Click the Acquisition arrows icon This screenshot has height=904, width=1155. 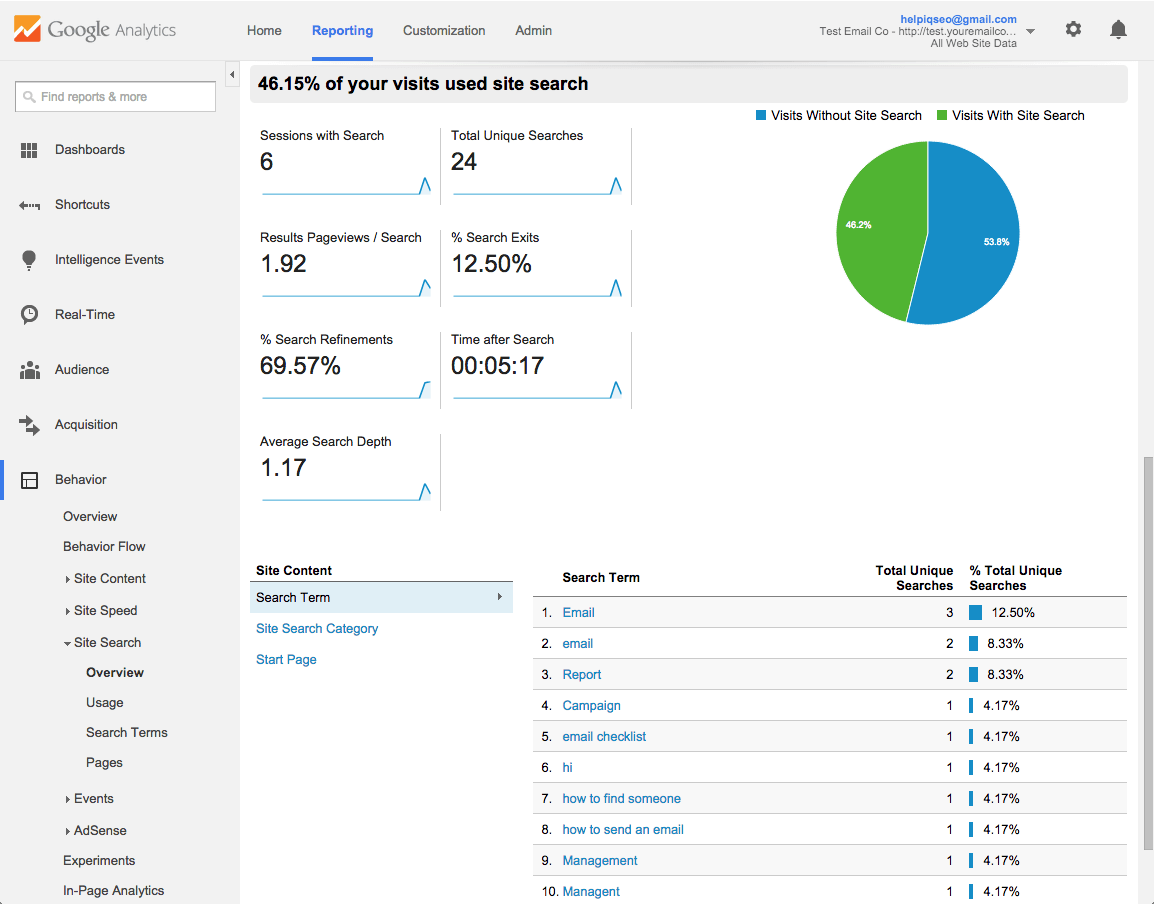point(29,425)
